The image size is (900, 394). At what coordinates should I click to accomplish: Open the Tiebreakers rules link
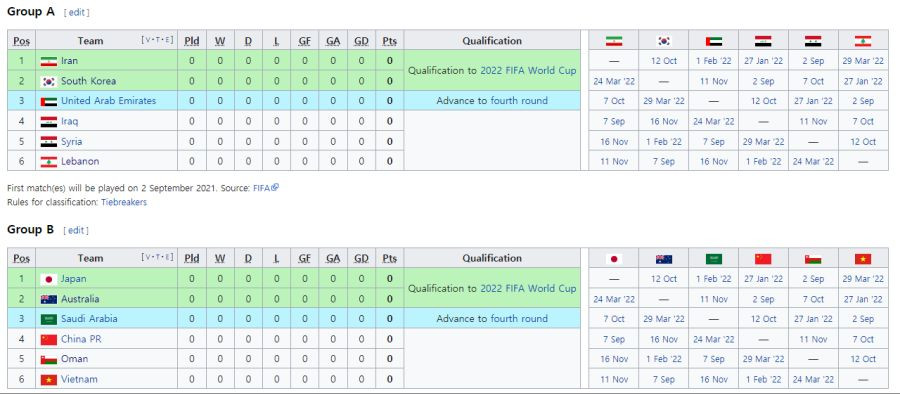point(124,202)
